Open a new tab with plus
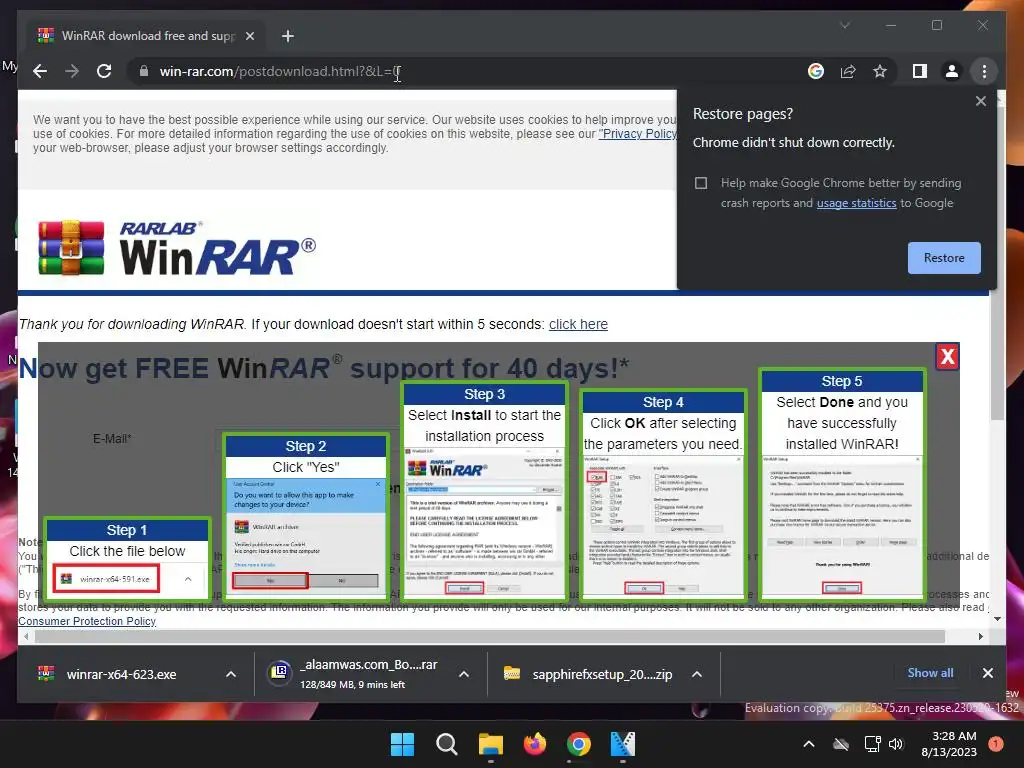 [287, 36]
